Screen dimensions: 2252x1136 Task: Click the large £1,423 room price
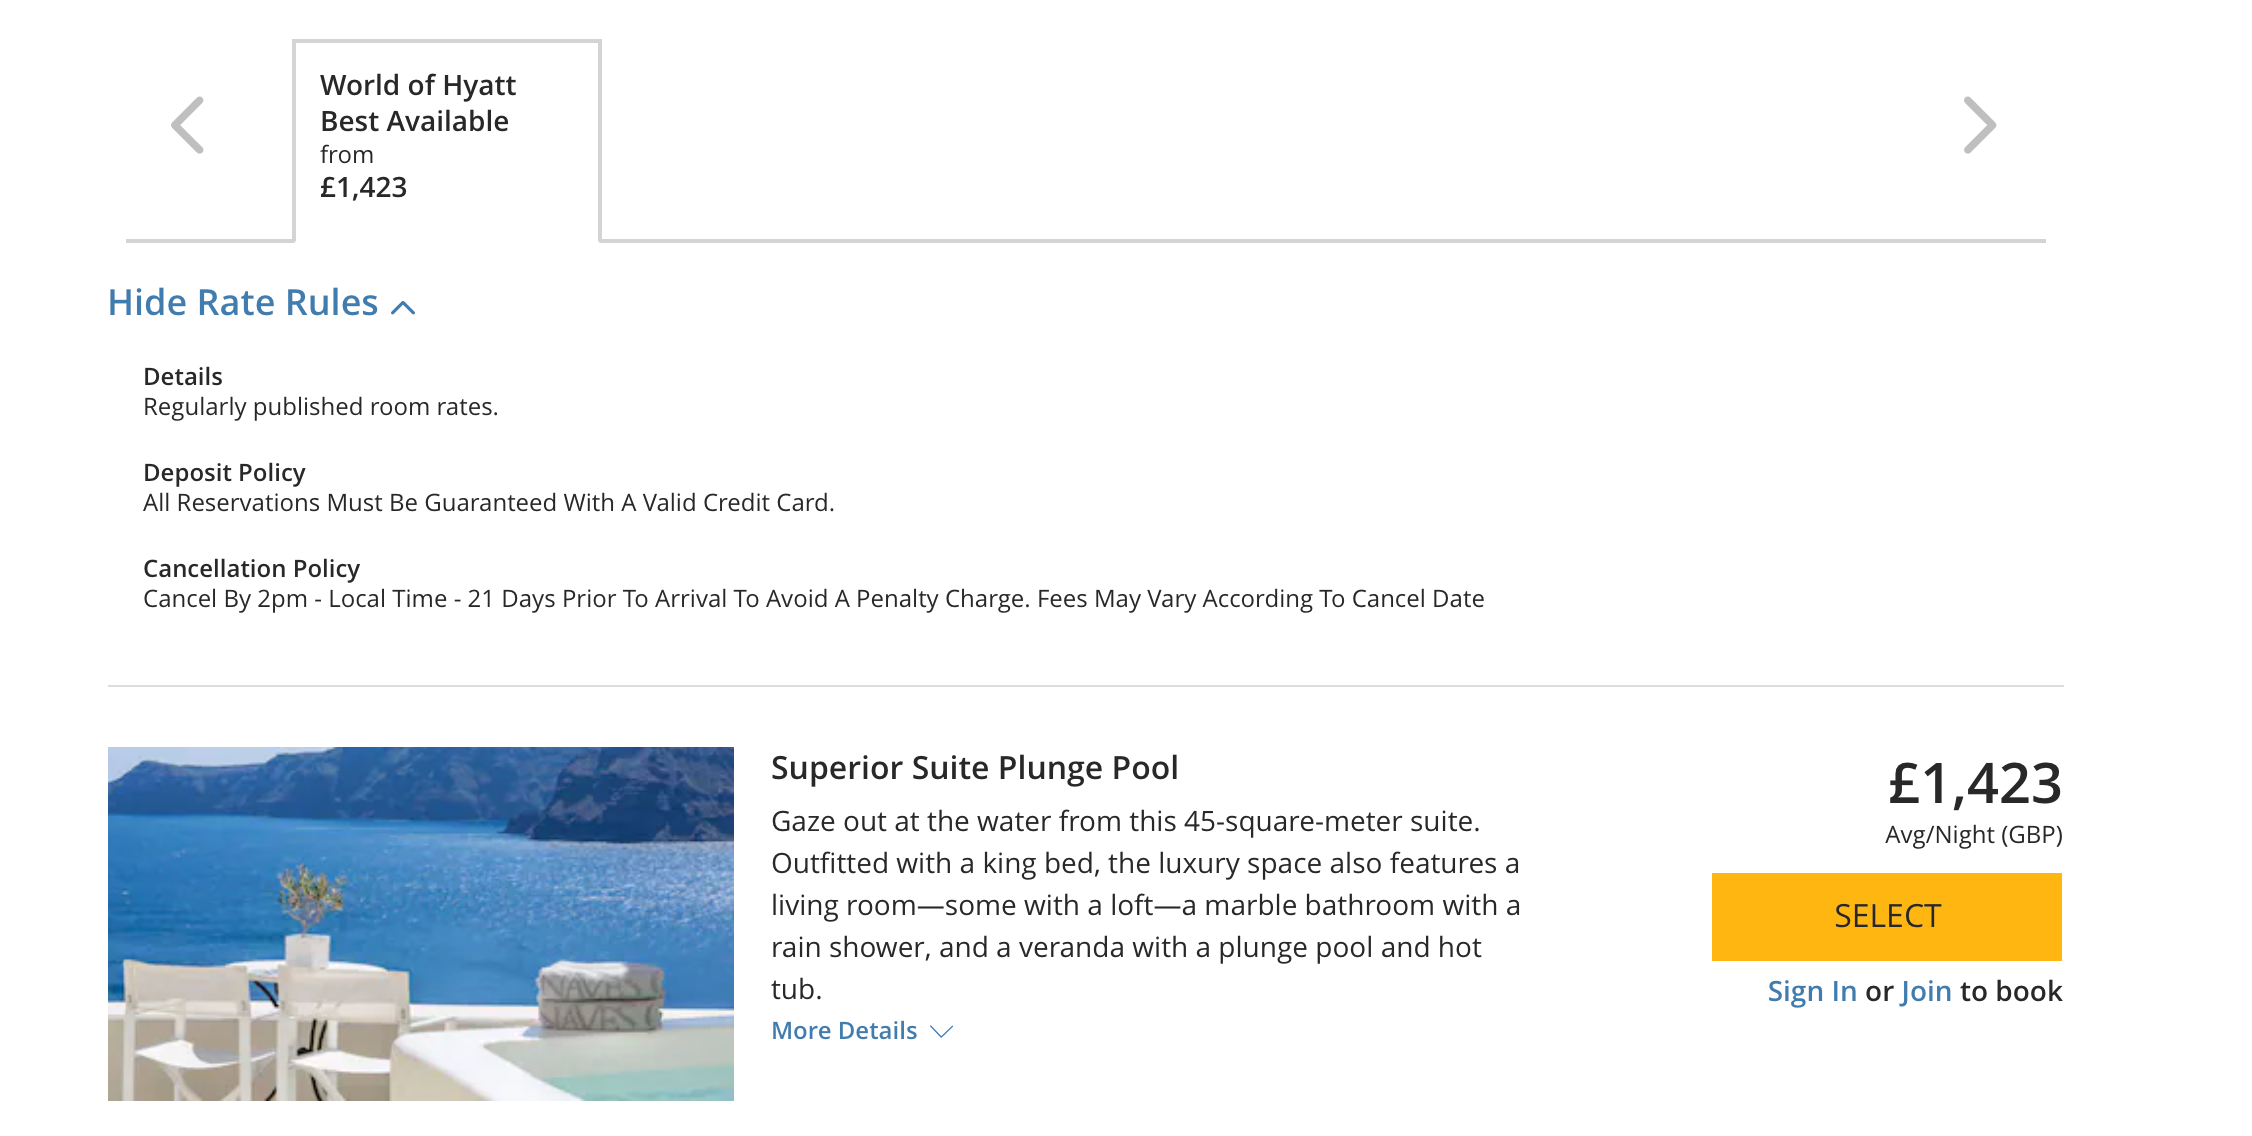pyautogui.click(x=1975, y=783)
